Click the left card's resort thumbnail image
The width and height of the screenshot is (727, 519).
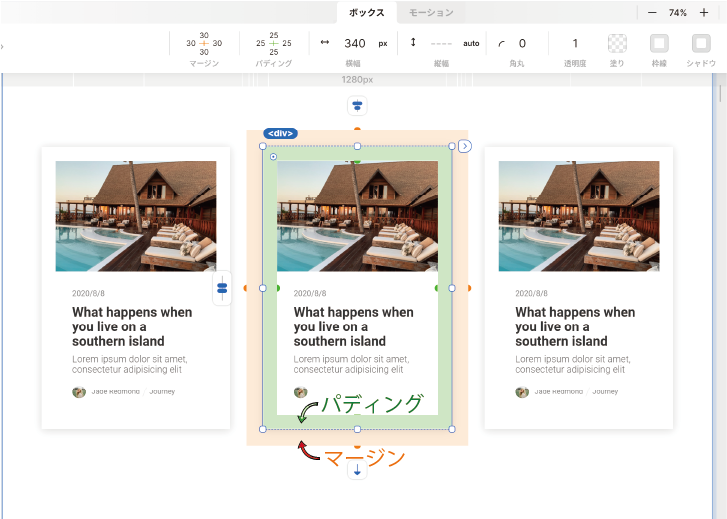(136, 216)
